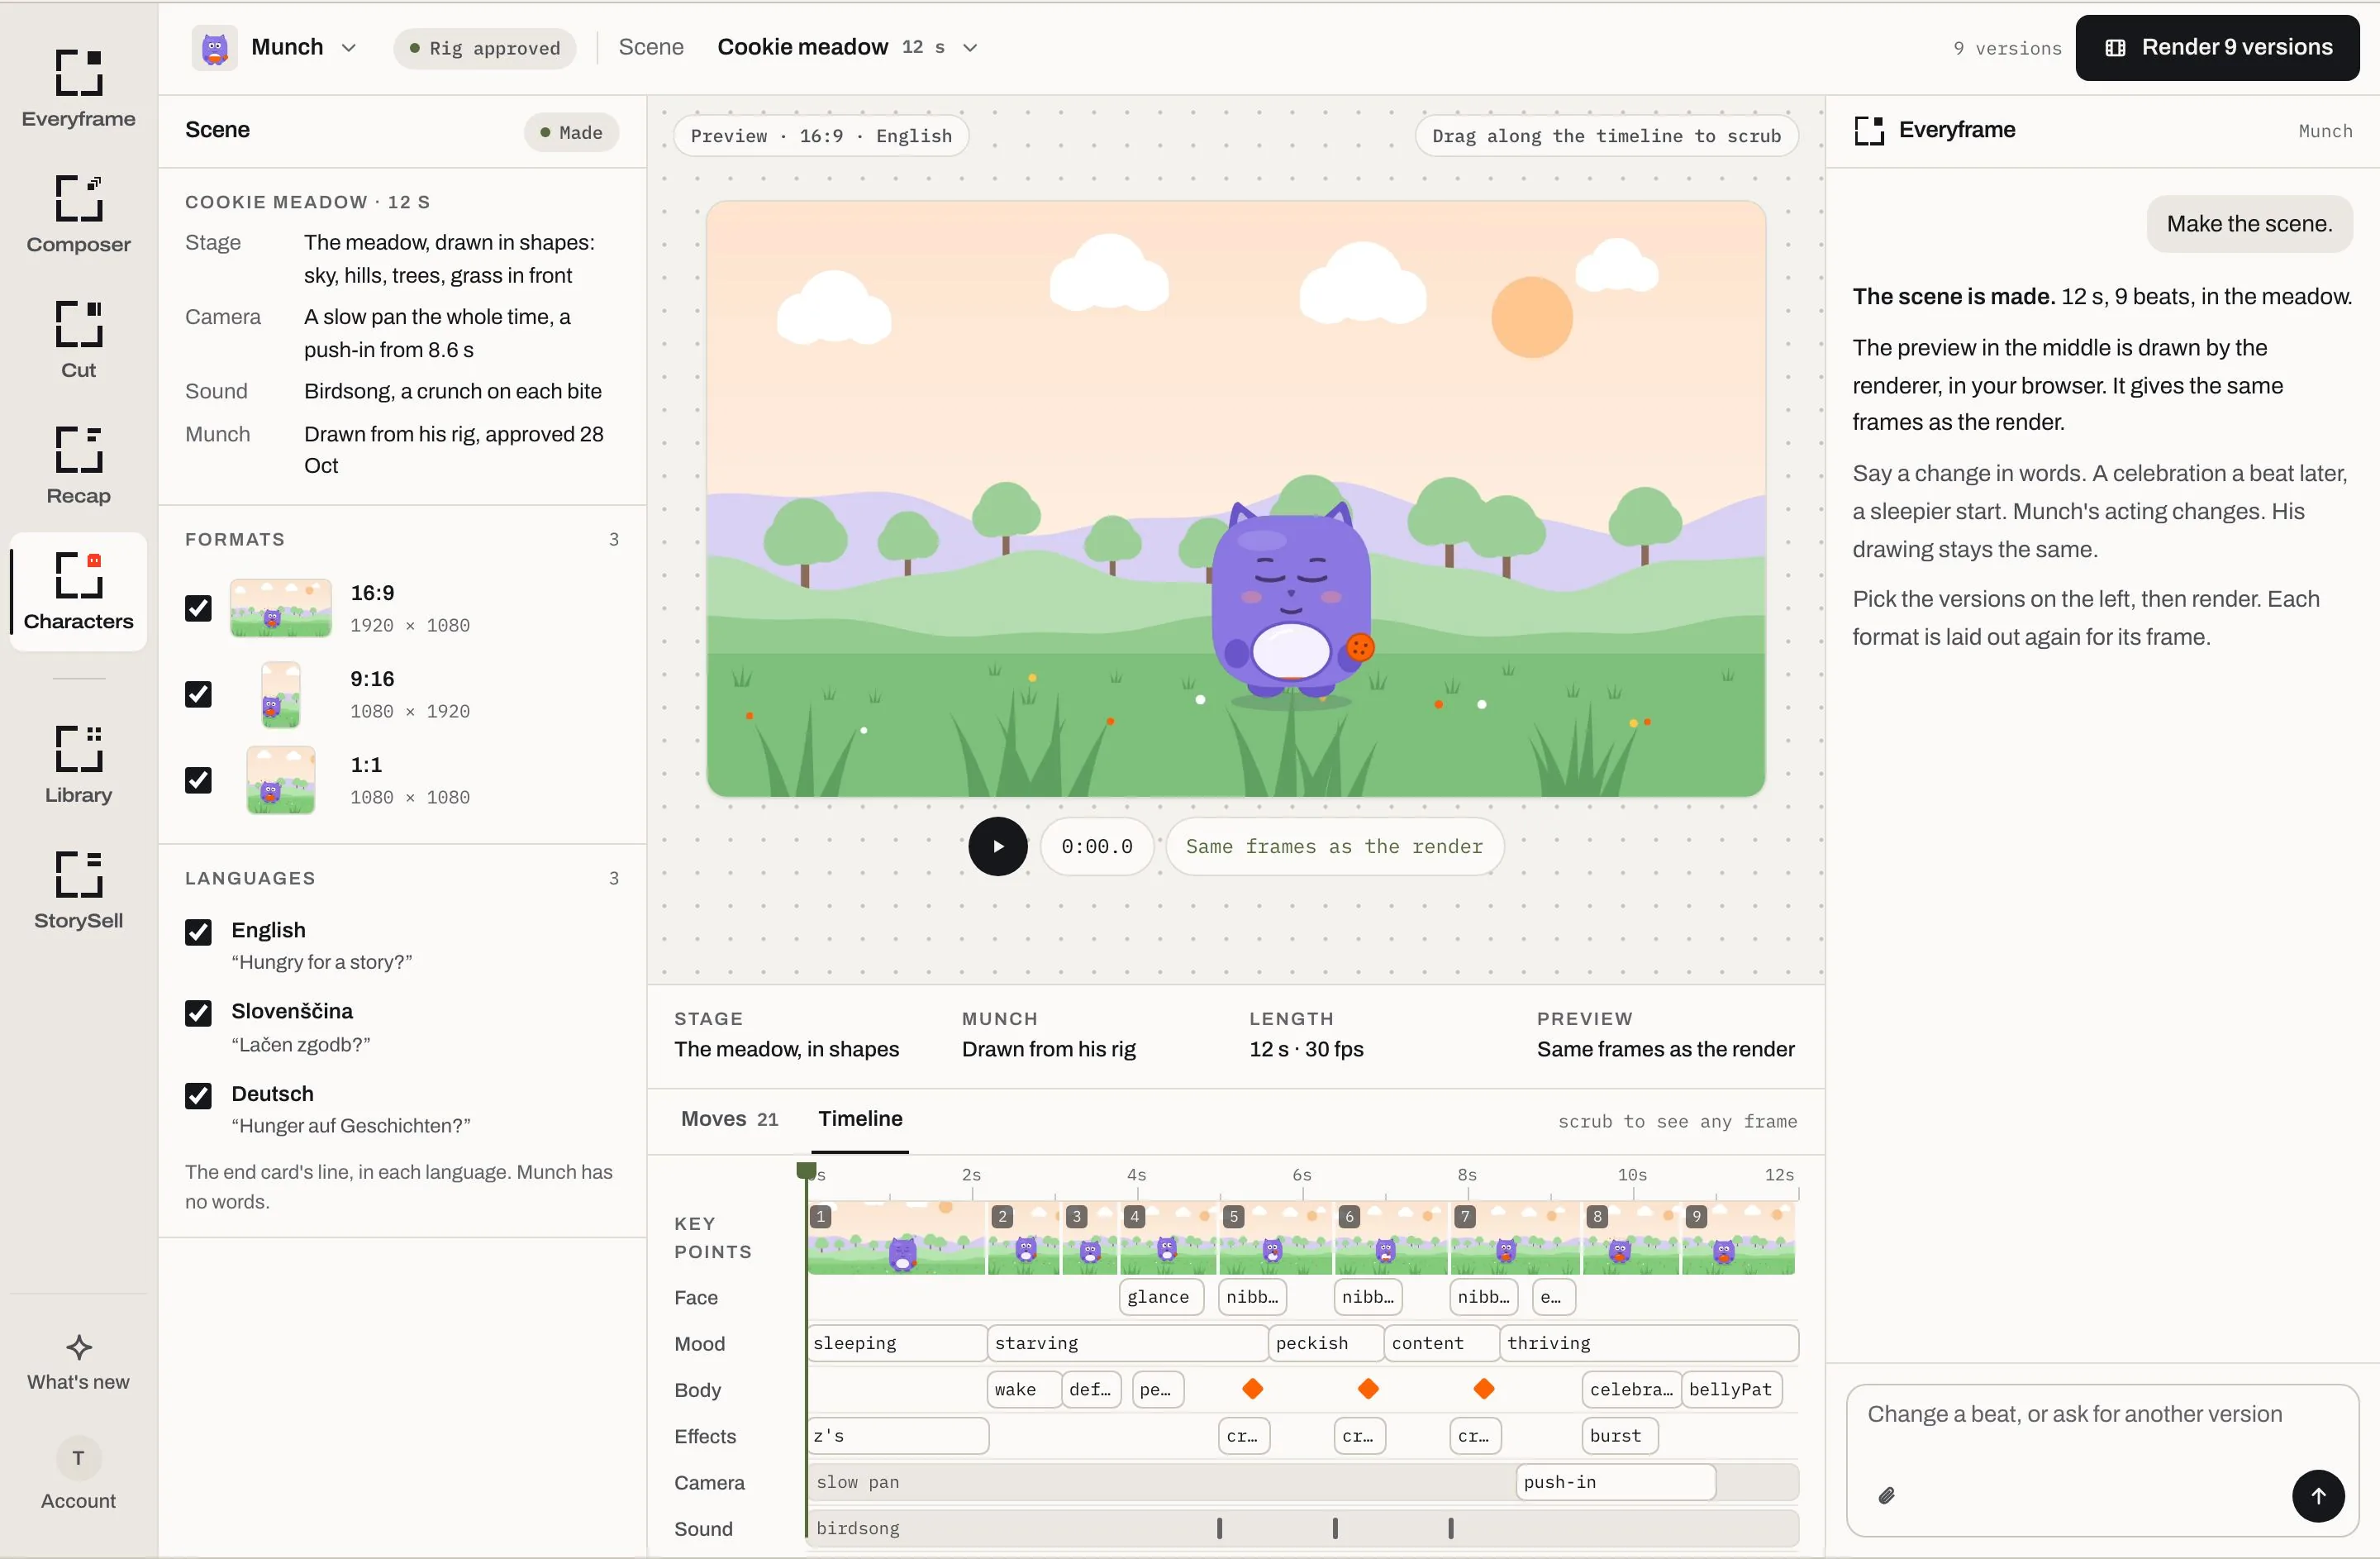
Task: Switch to the Timeline tab
Action: [x=860, y=1118]
